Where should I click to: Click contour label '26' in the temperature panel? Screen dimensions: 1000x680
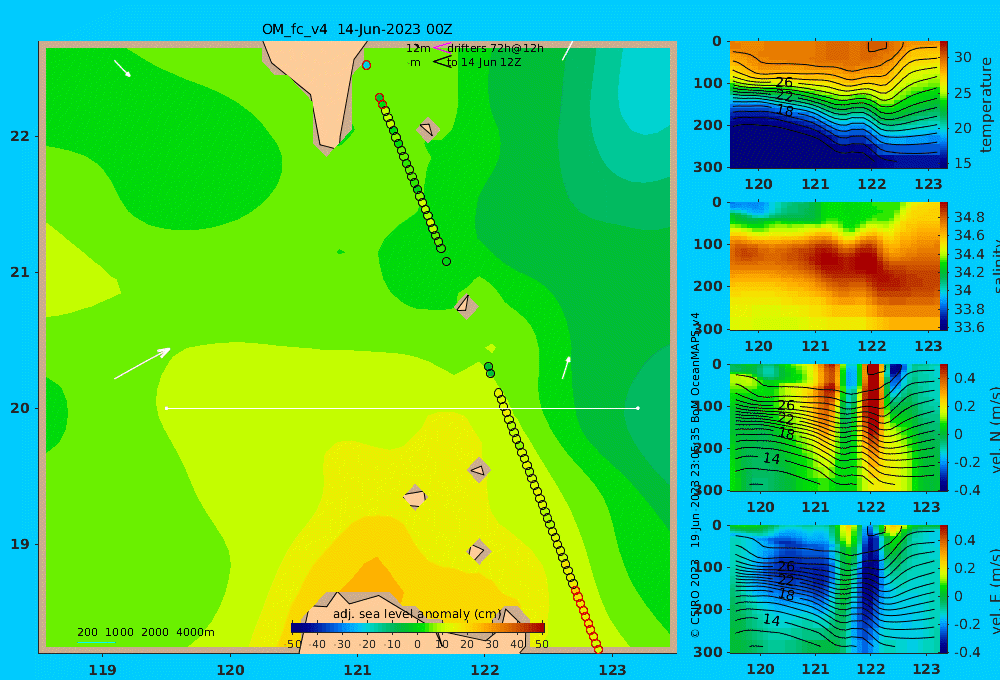[784, 82]
